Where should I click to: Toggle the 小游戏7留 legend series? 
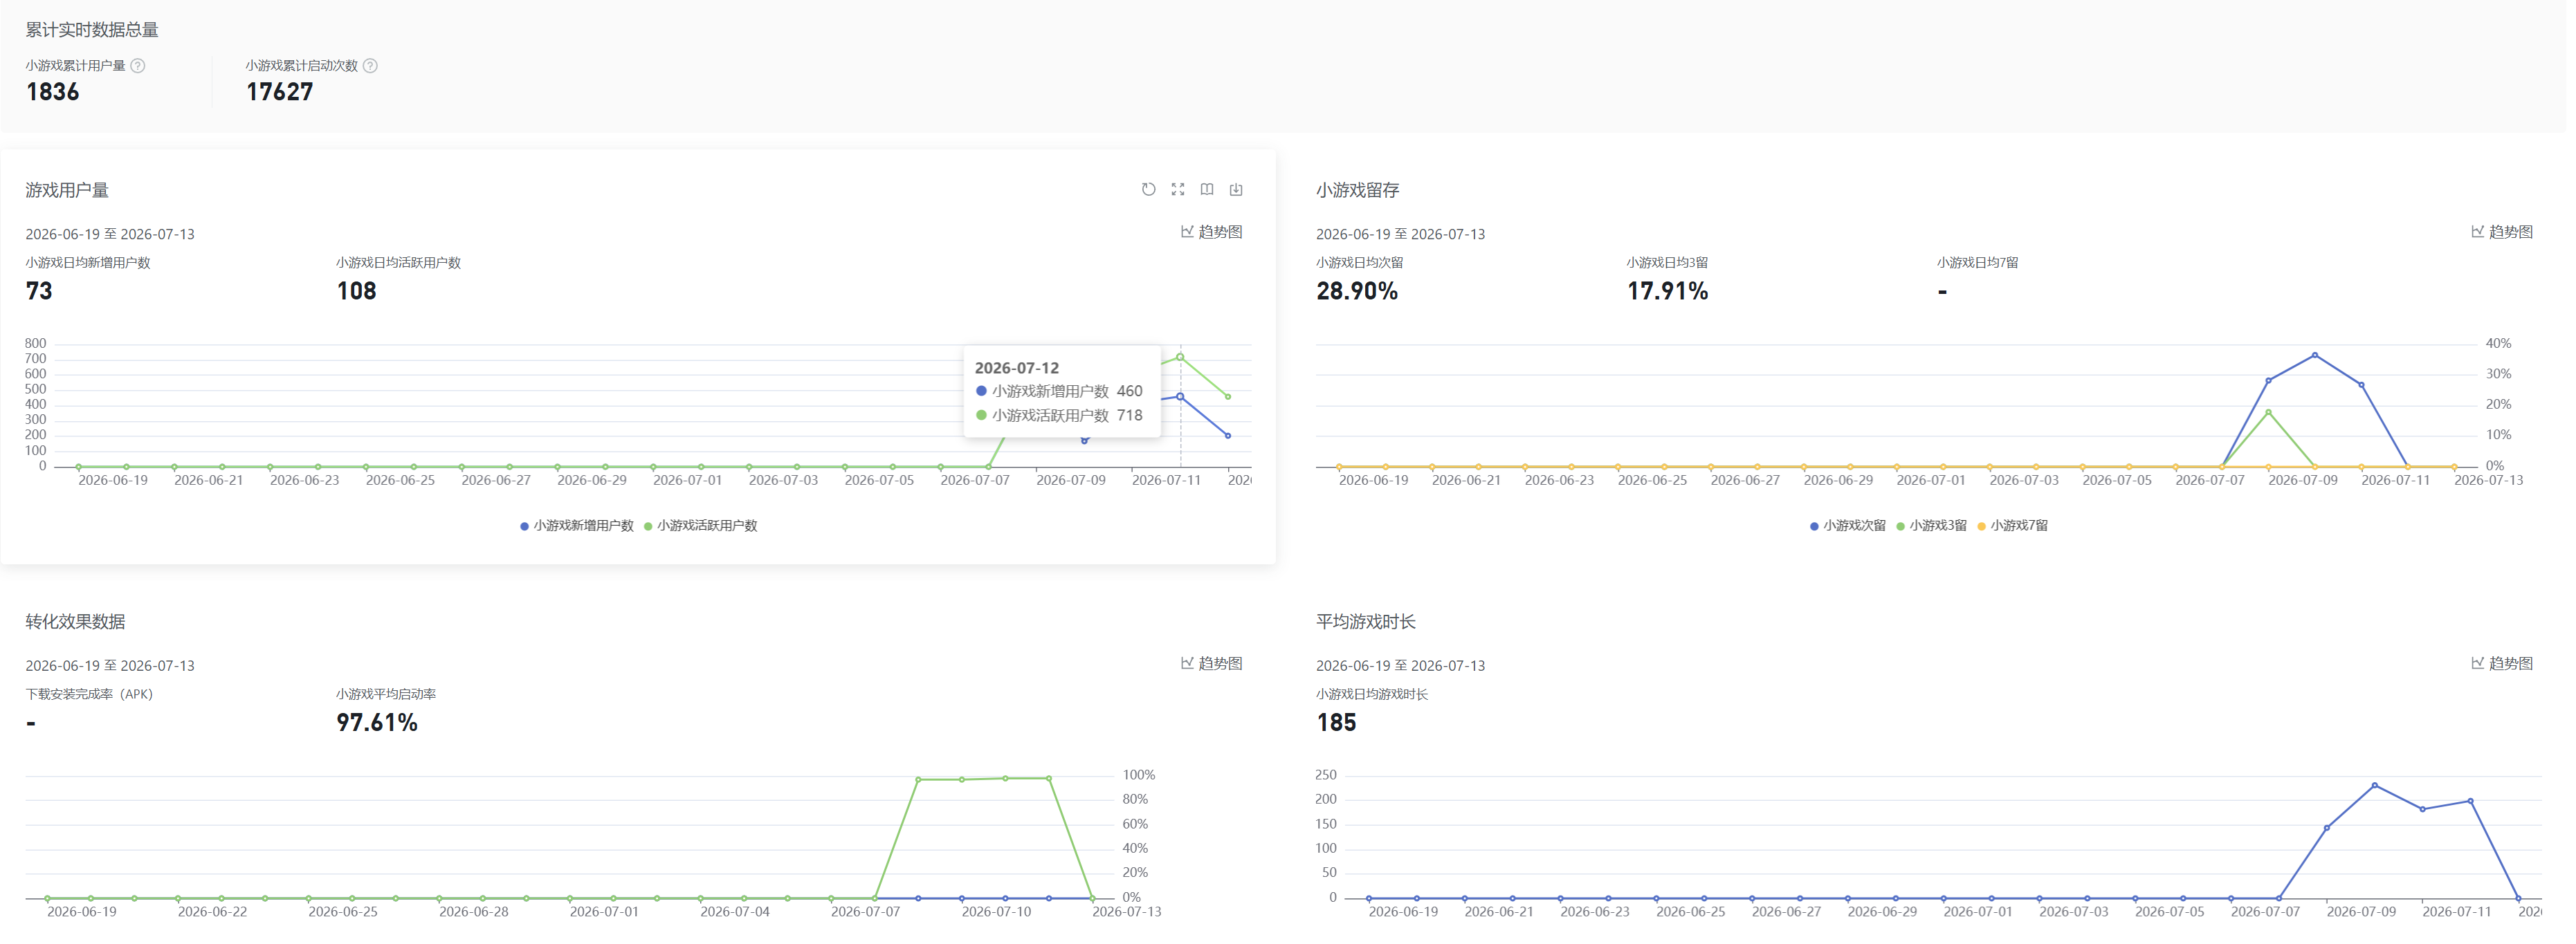coord(2012,526)
